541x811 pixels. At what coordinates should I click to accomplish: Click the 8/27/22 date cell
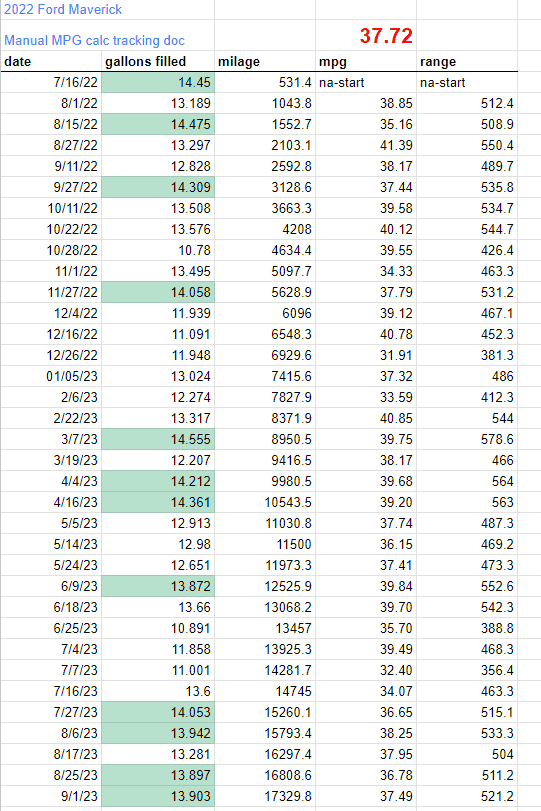pyautogui.click(x=51, y=145)
